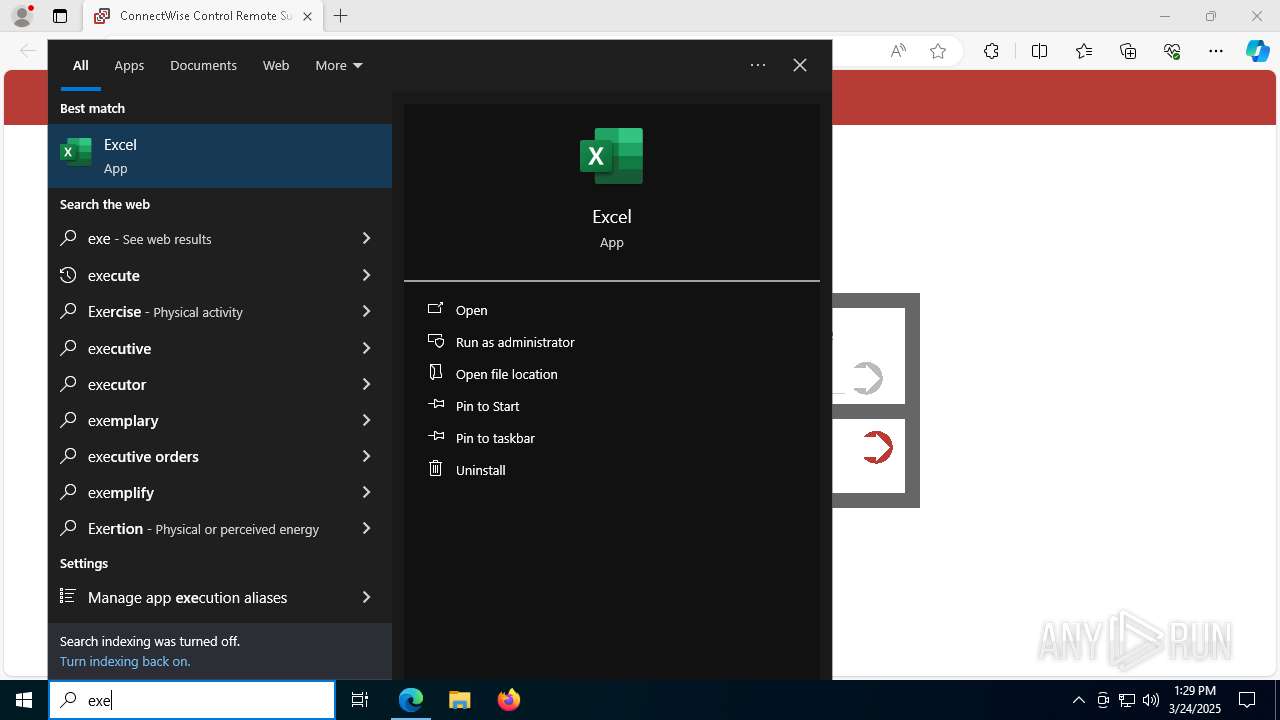
Task: Click the large Excel icon in preview pane
Action: pyautogui.click(x=611, y=156)
